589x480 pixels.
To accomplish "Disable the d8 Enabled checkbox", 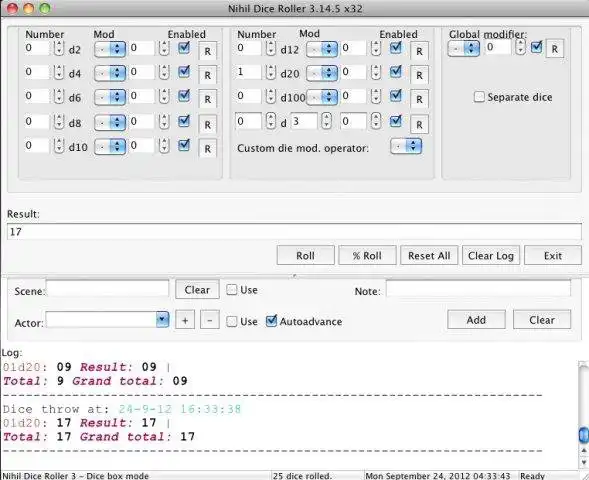I will pos(184,121).
